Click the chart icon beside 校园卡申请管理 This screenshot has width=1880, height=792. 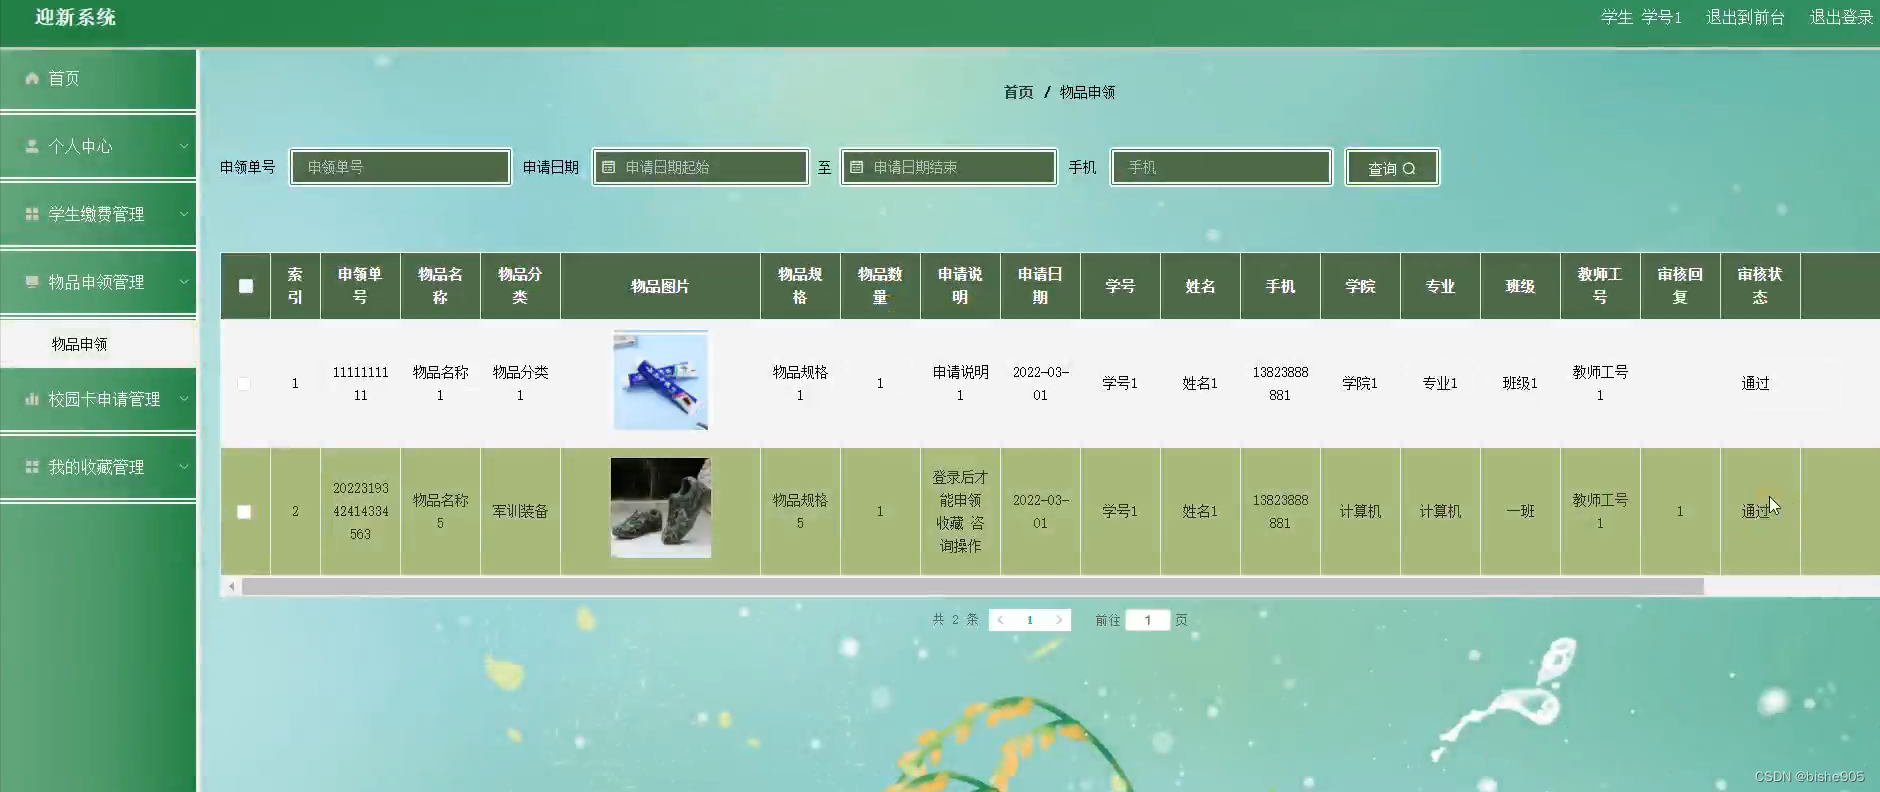click(x=32, y=399)
